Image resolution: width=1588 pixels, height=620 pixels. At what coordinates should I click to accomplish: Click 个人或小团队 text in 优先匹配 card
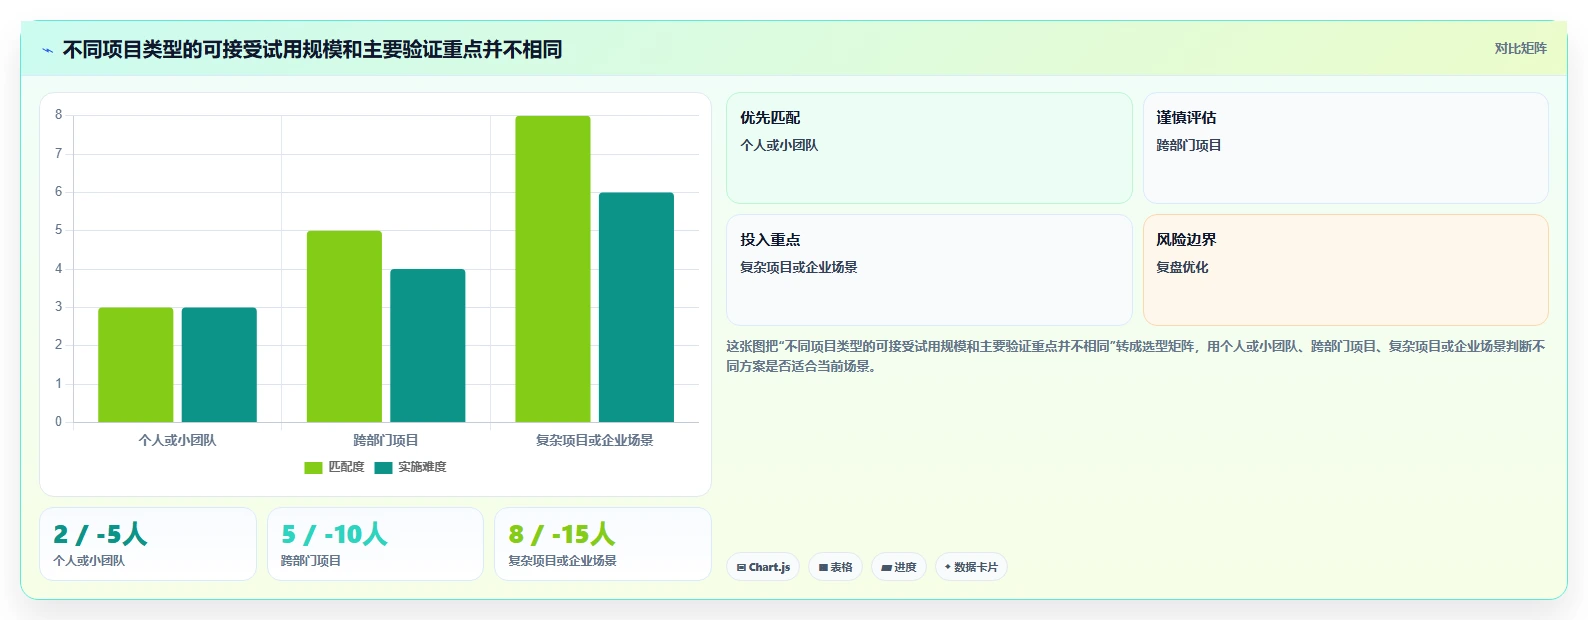tap(779, 145)
